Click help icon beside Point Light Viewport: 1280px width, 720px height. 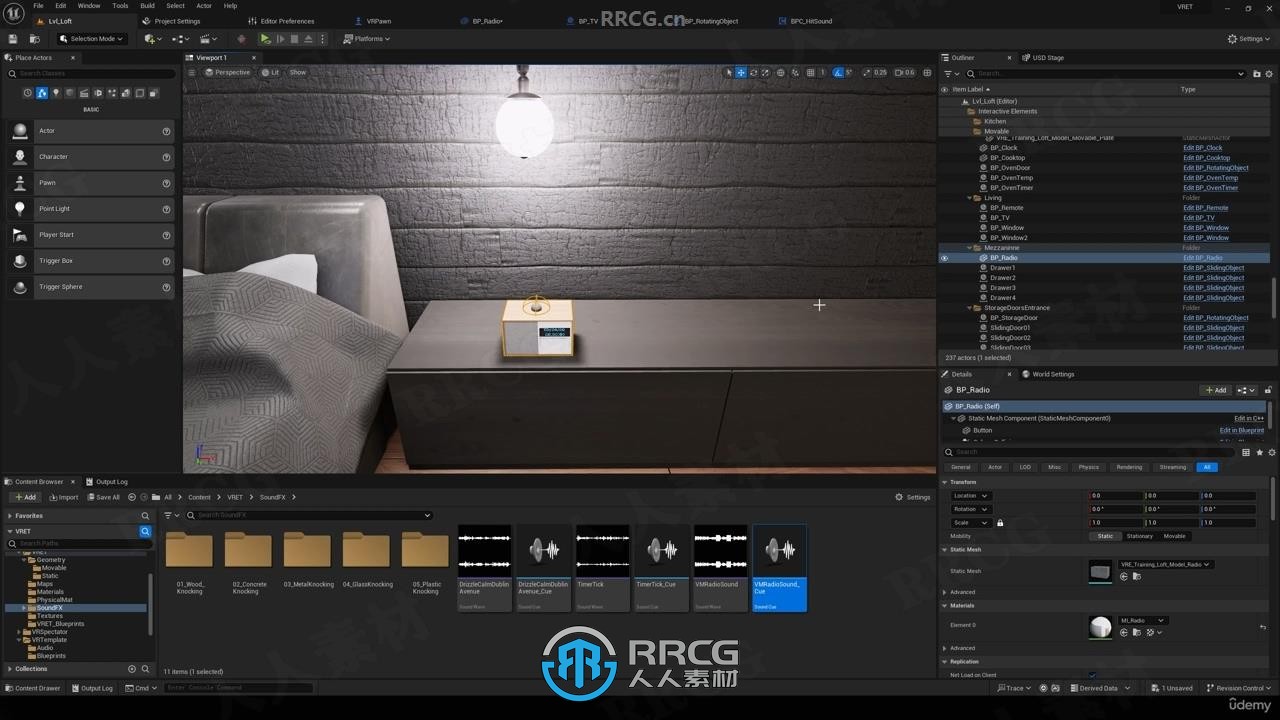166,209
